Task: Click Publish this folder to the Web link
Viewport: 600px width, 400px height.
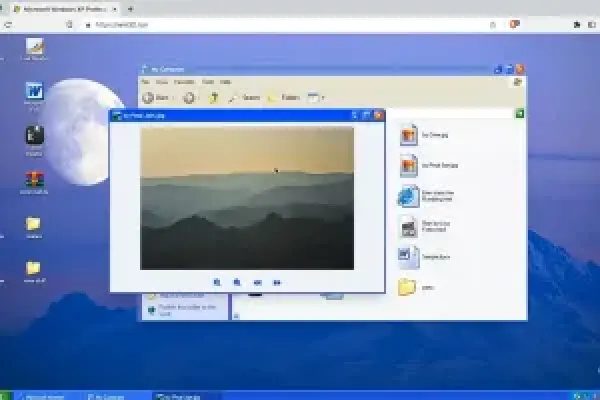Action: (187, 310)
